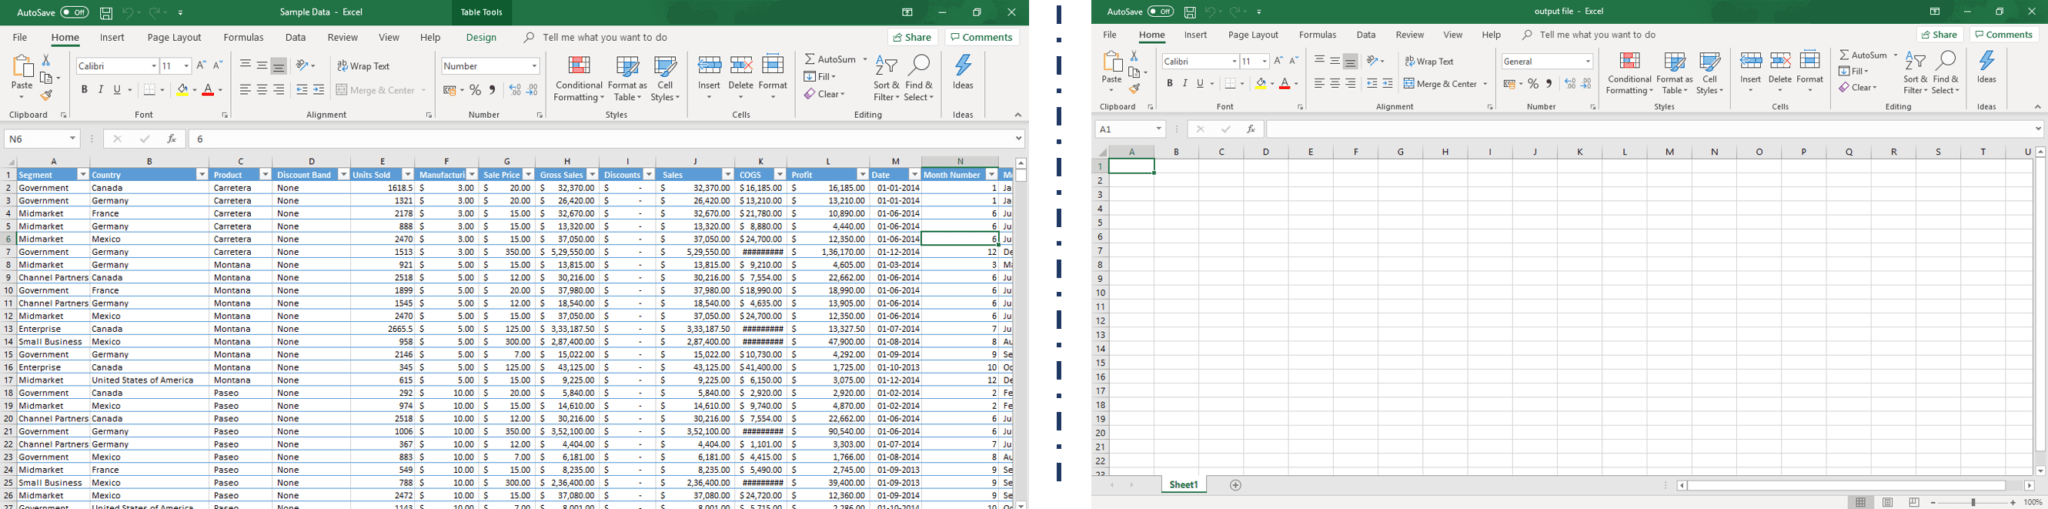Click Percent Style in Sample Data window

pos(475,90)
